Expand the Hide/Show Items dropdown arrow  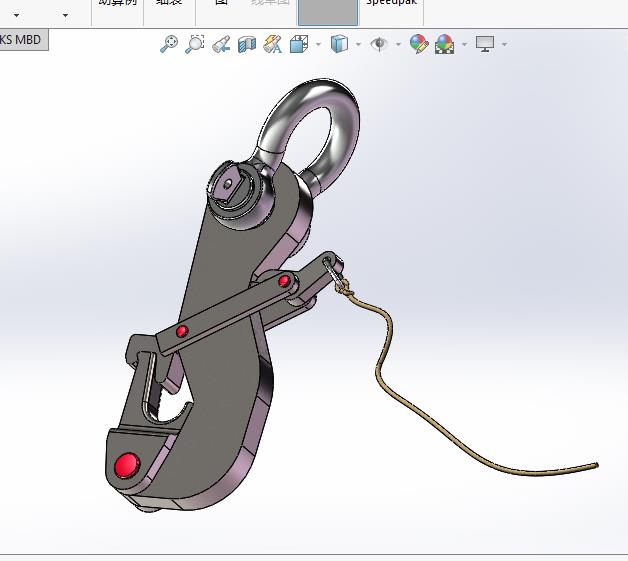point(398,44)
